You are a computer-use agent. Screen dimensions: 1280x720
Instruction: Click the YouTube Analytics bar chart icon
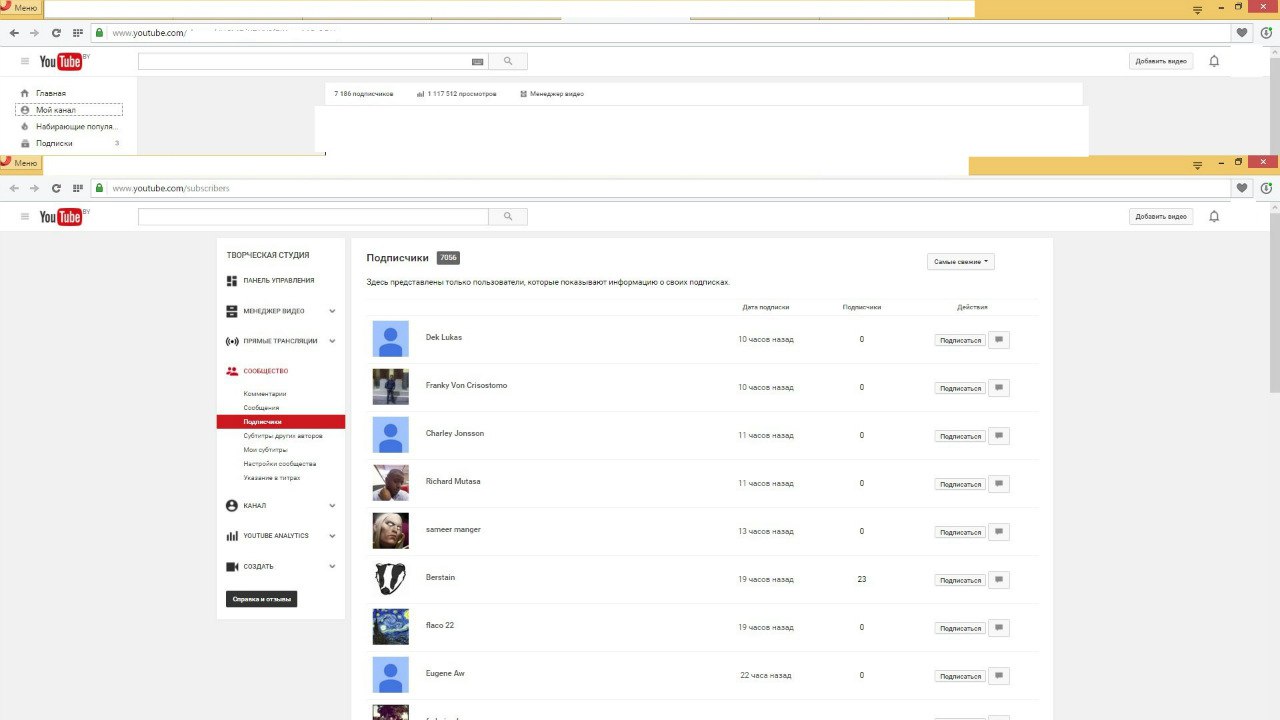(x=232, y=536)
